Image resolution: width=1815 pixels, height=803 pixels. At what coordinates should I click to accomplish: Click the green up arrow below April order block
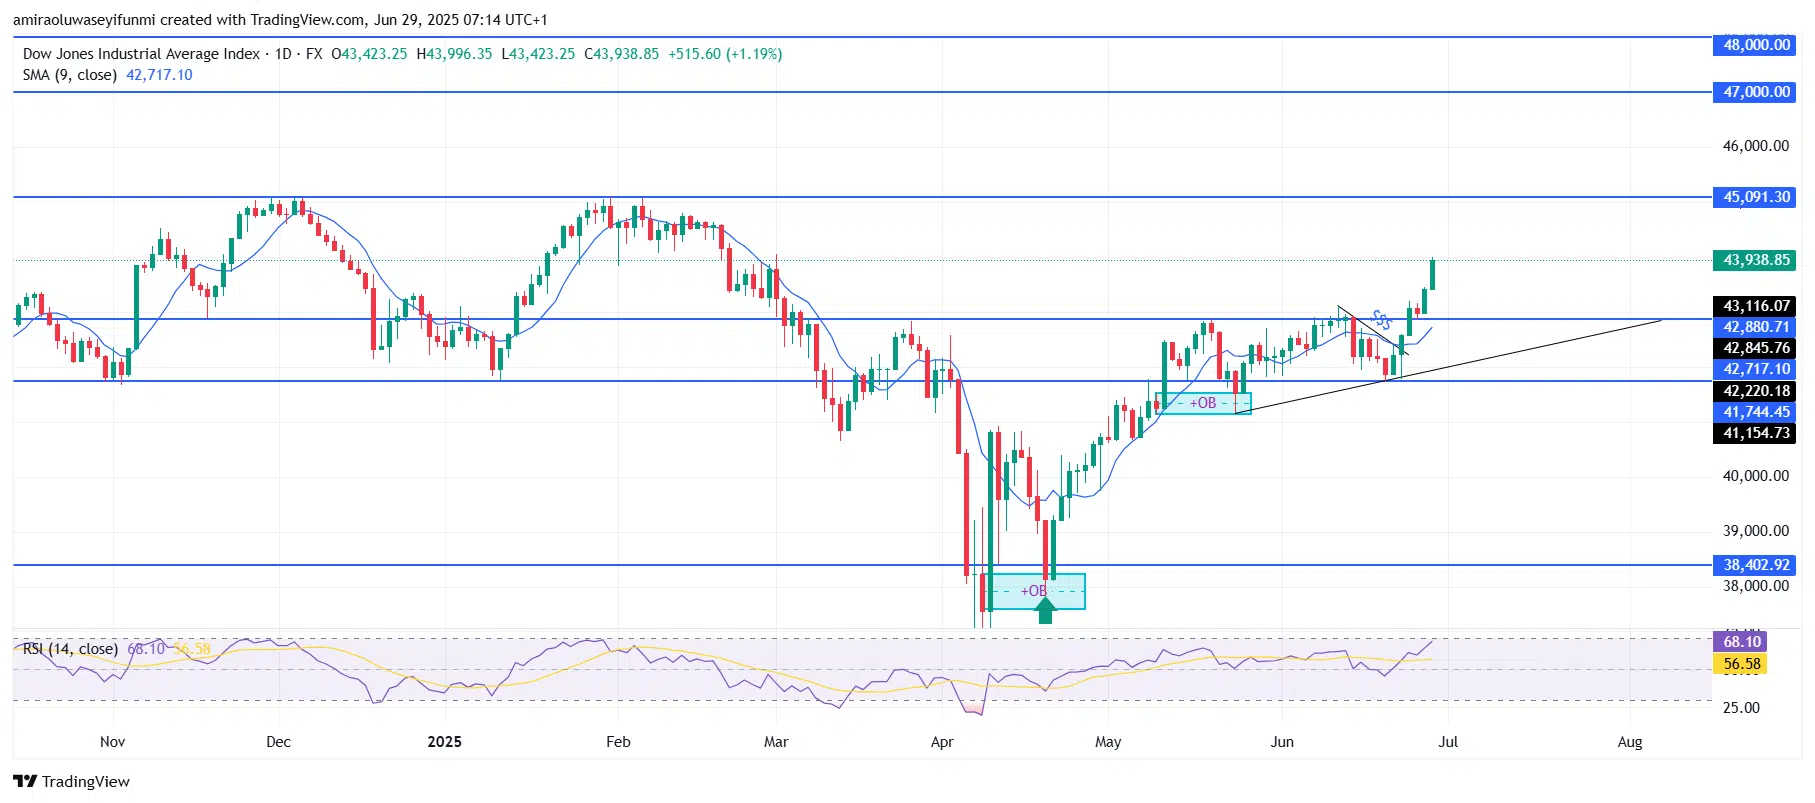1045,611
